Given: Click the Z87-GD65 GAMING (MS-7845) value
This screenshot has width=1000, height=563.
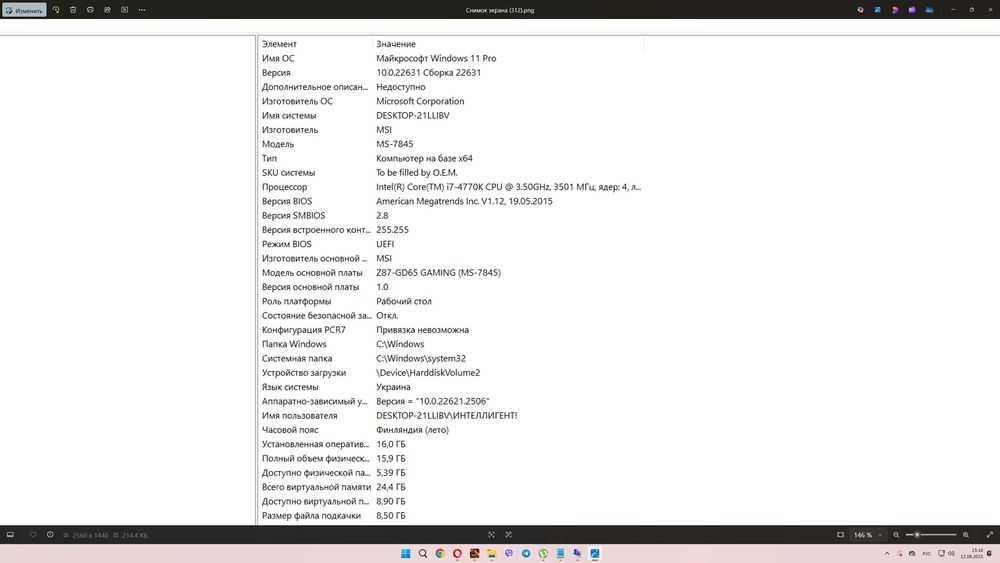Looking at the screenshot, I should pyautogui.click(x=438, y=272).
